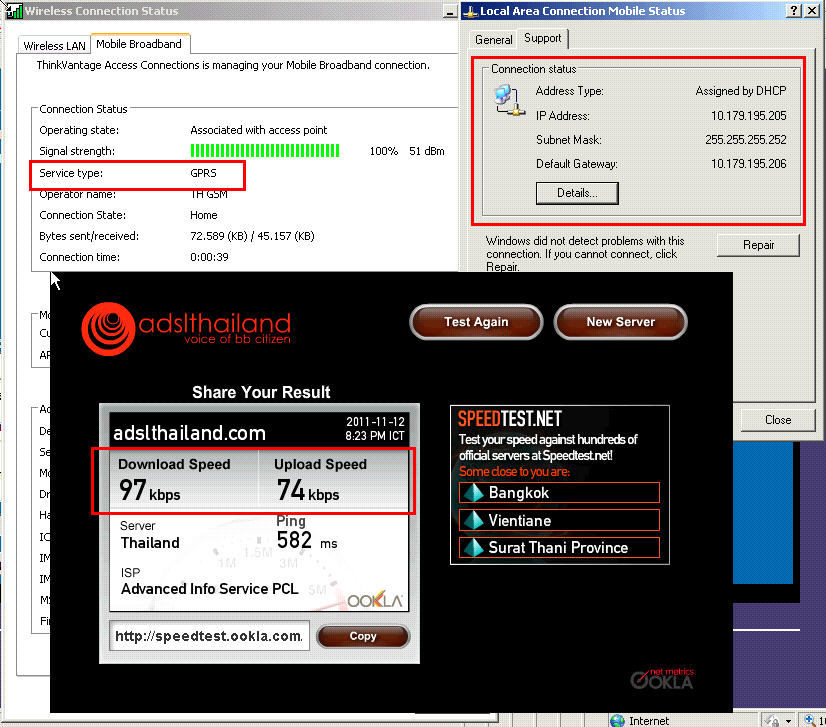Click Advanced Info Service PCL ISP name
Viewport: 826px width, 727px height.
click(x=210, y=588)
